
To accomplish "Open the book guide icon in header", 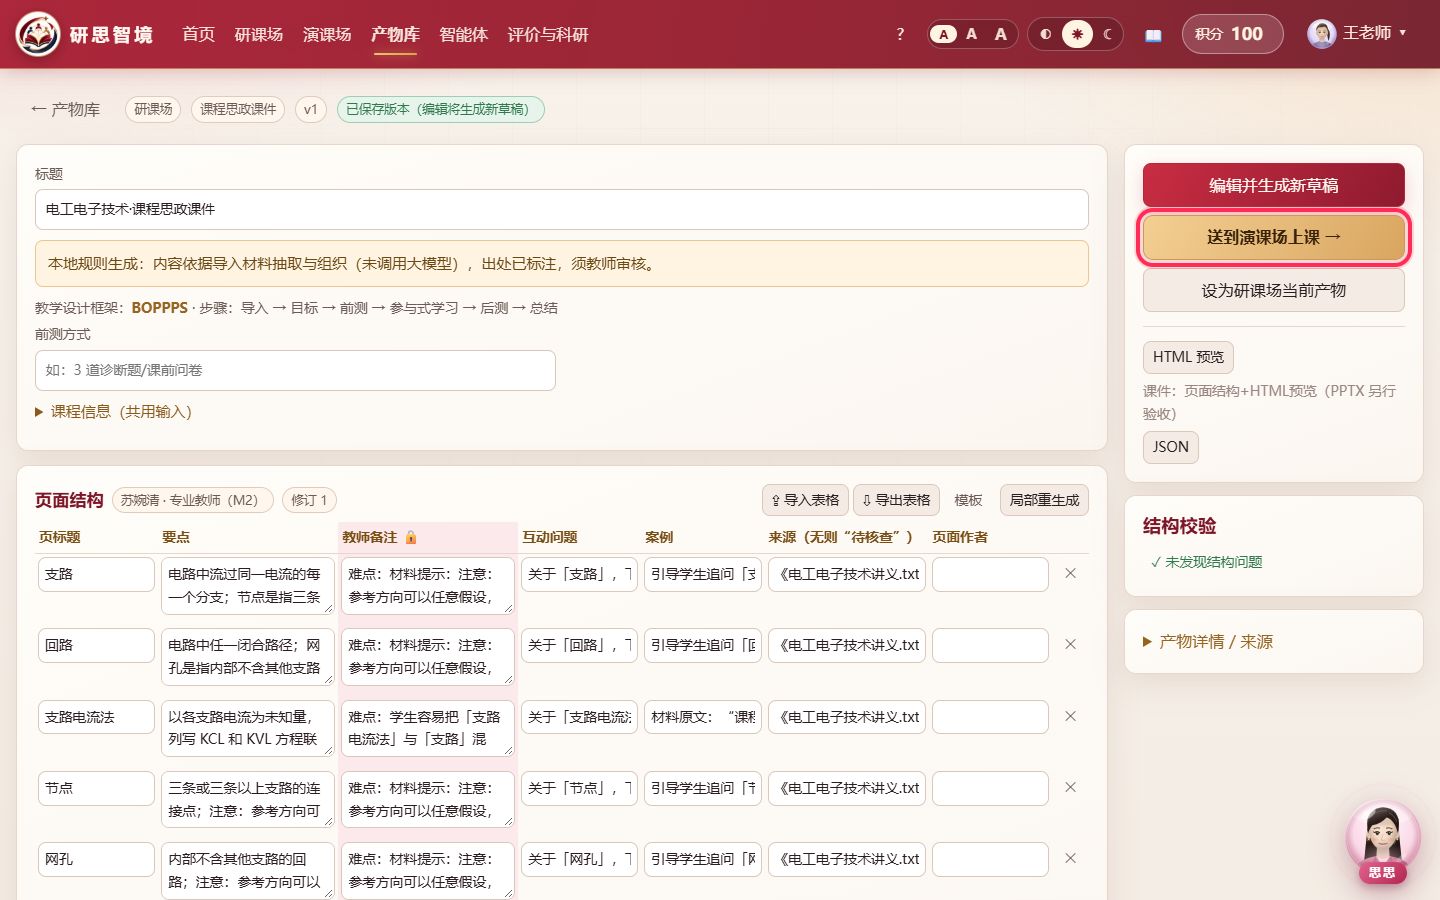I will [x=1153, y=35].
